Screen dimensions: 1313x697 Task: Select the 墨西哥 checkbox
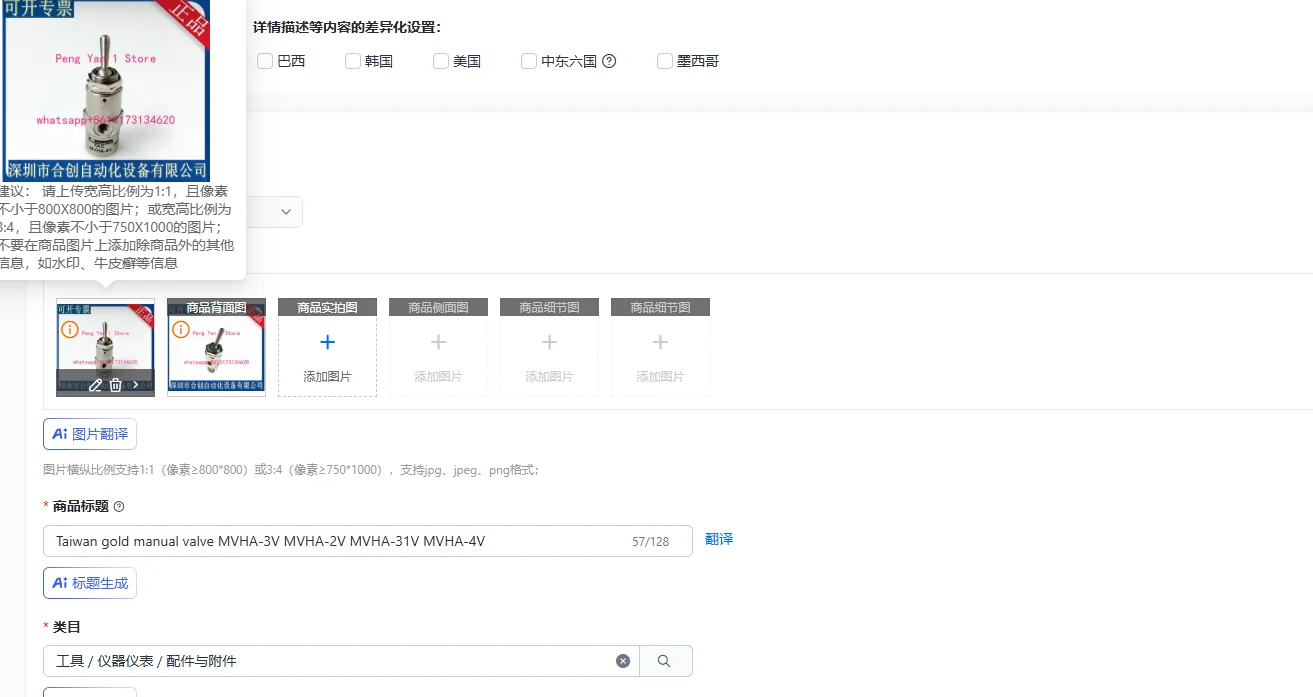[x=663, y=60]
